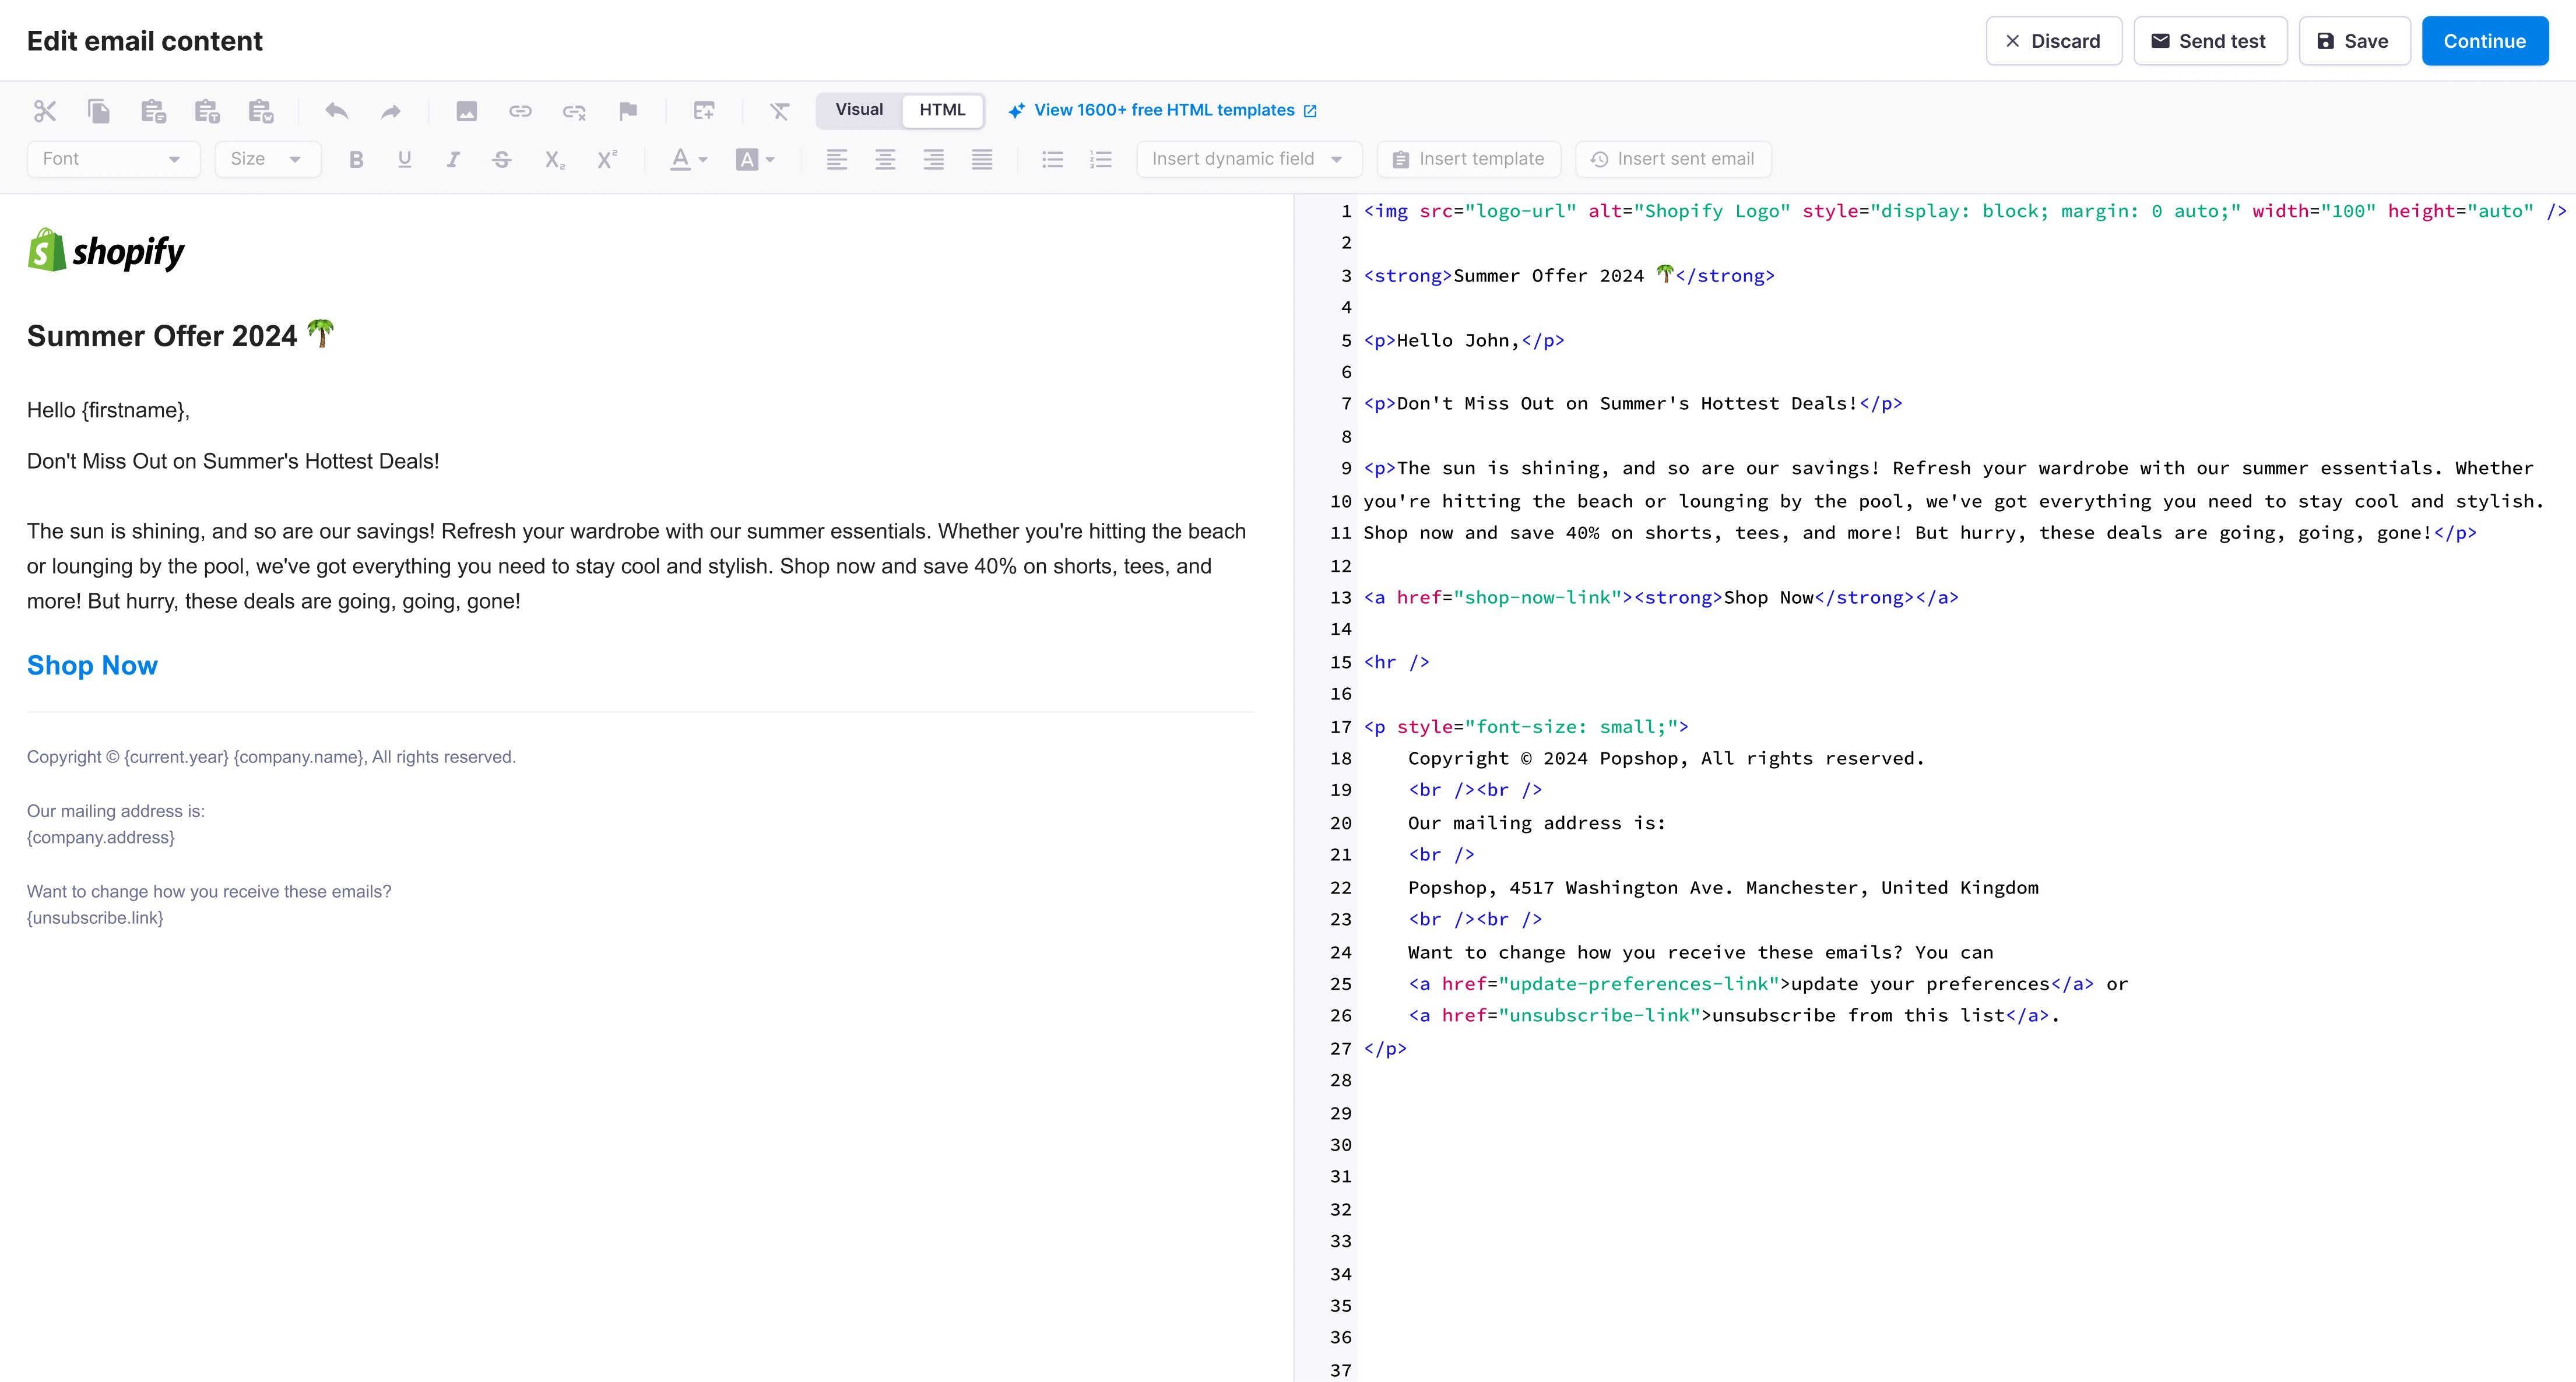Viewport: 2576px width, 1382px height.
Task: Toggle underline formatting
Action: pyautogui.click(x=404, y=159)
